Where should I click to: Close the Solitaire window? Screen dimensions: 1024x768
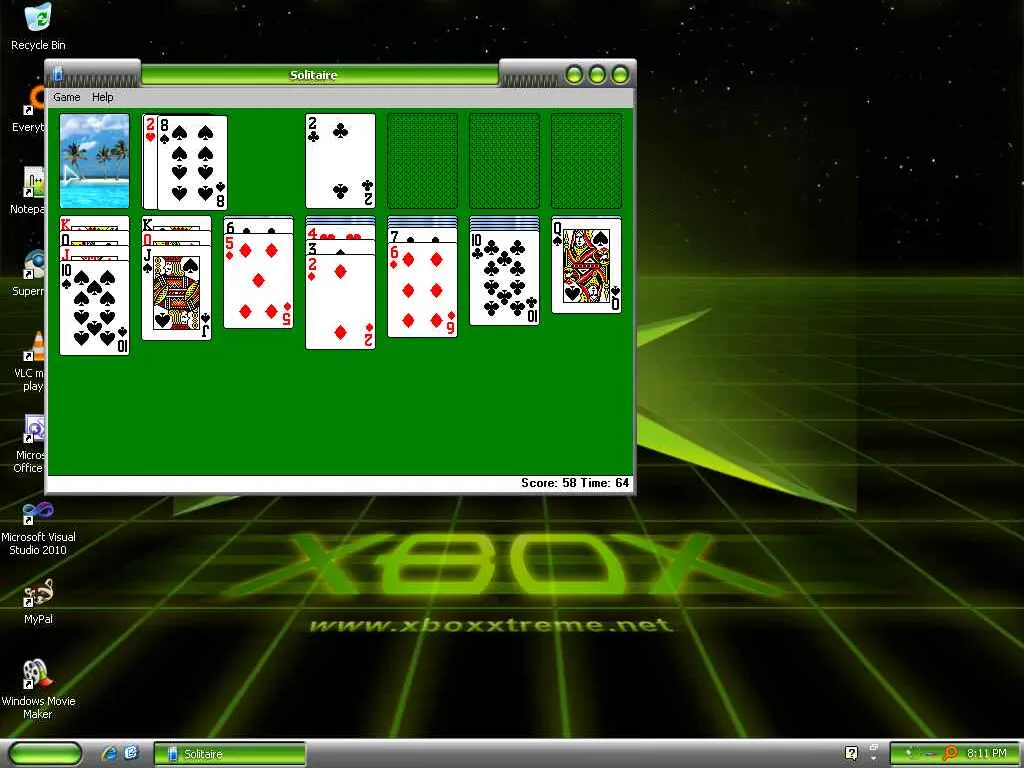pyautogui.click(x=620, y=75)
